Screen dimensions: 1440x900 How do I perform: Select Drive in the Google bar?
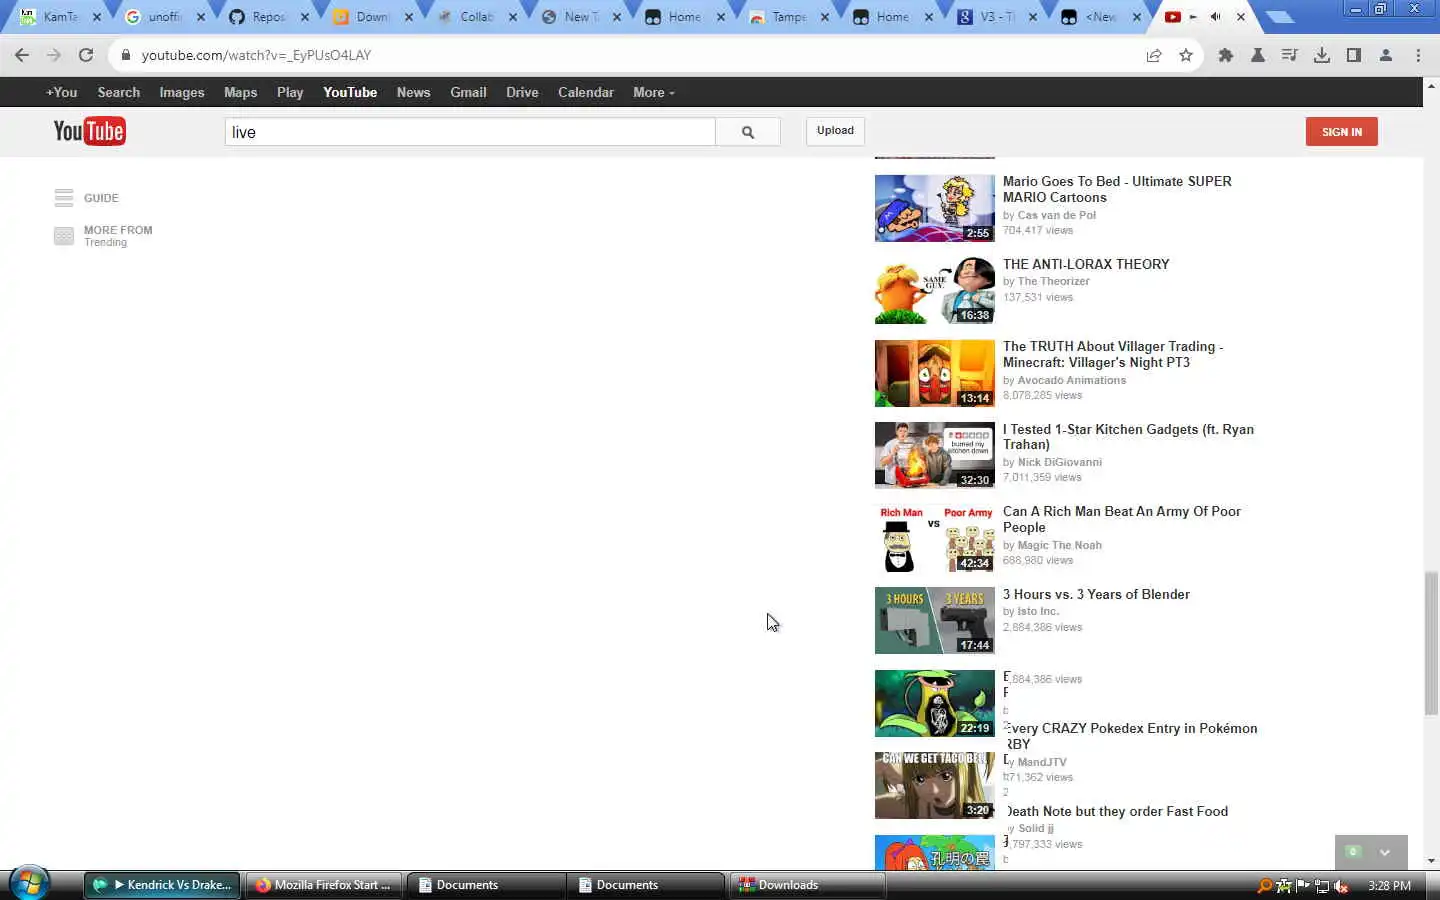(522, 92)
